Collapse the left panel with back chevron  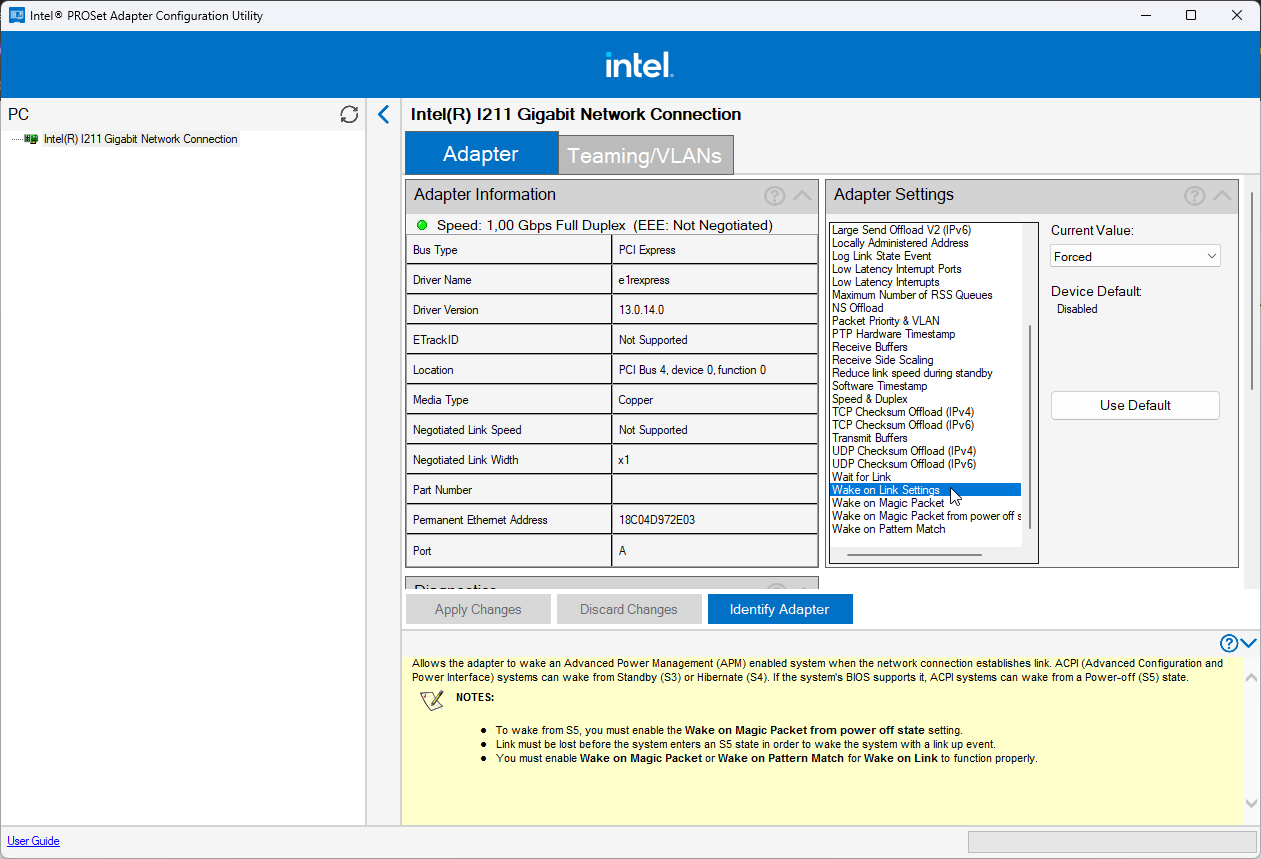click(x=383, y=115)
